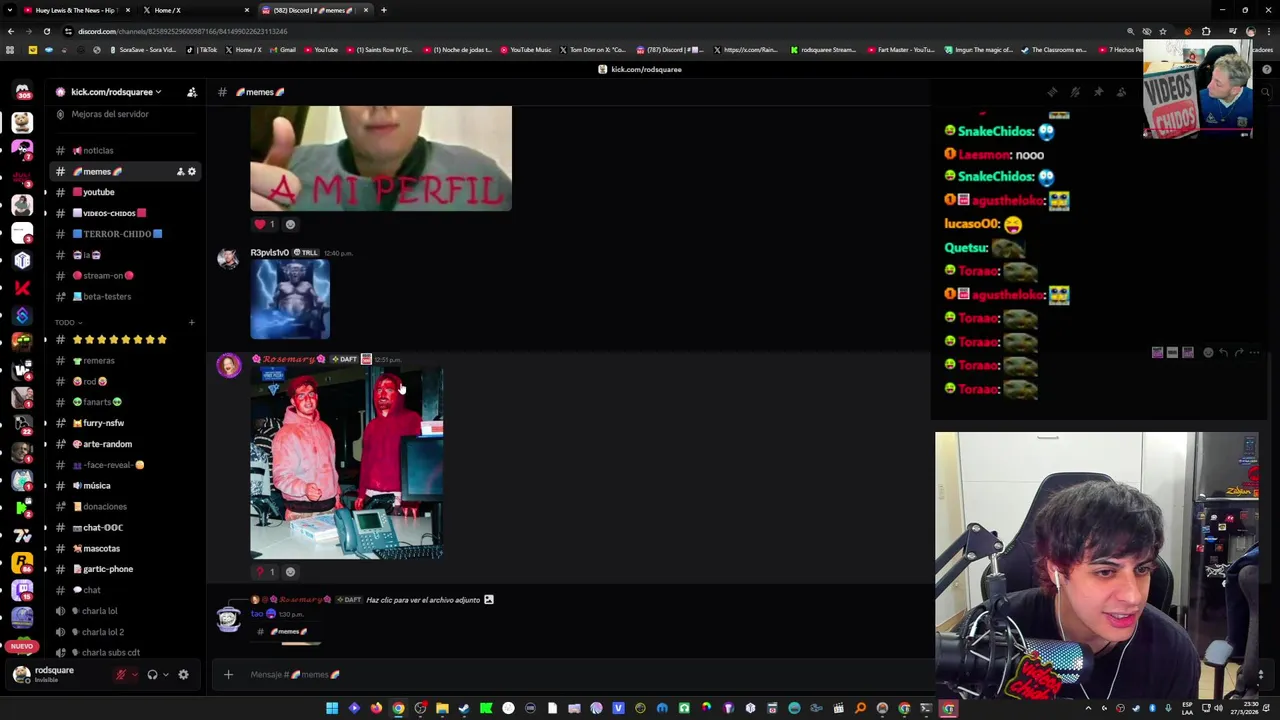Click R3pvls1v0 username

(x=269, y=253)
